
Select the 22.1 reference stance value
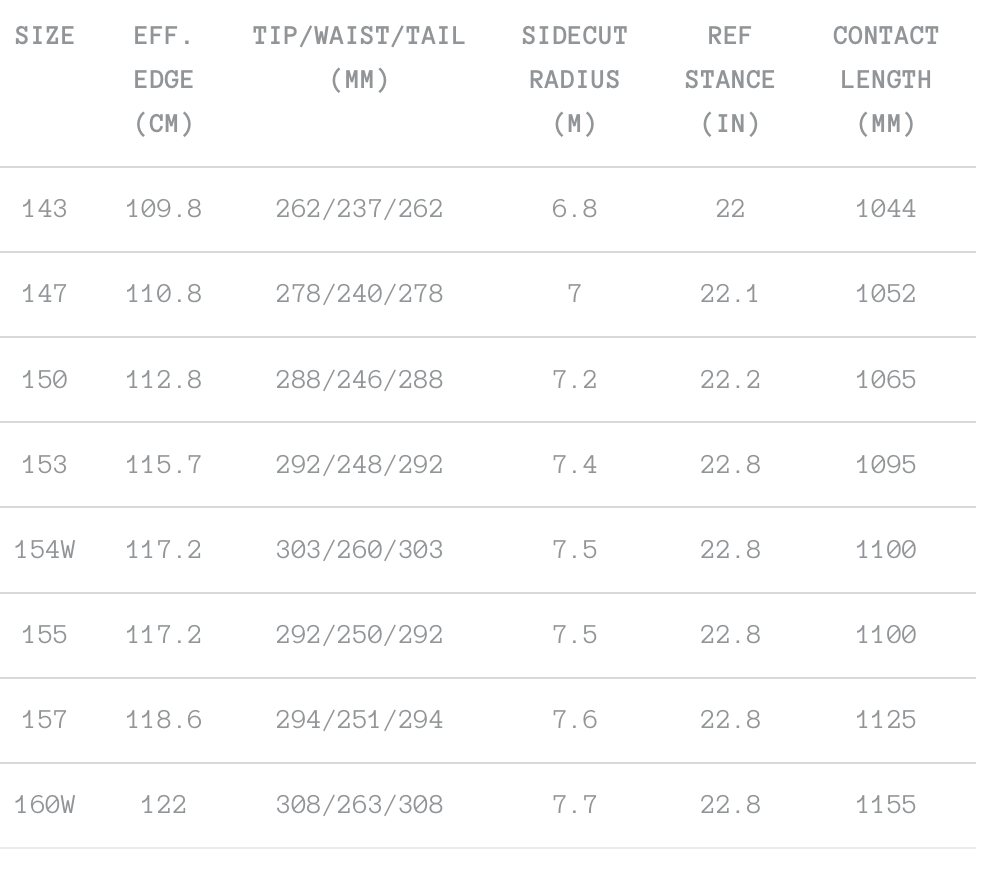coord(729,295)
